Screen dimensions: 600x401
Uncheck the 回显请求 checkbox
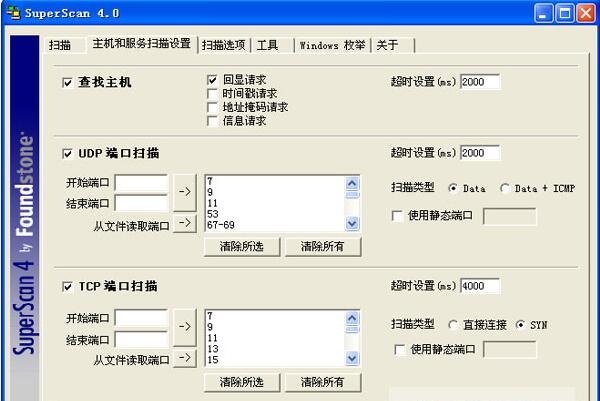[x=212, y=80]
